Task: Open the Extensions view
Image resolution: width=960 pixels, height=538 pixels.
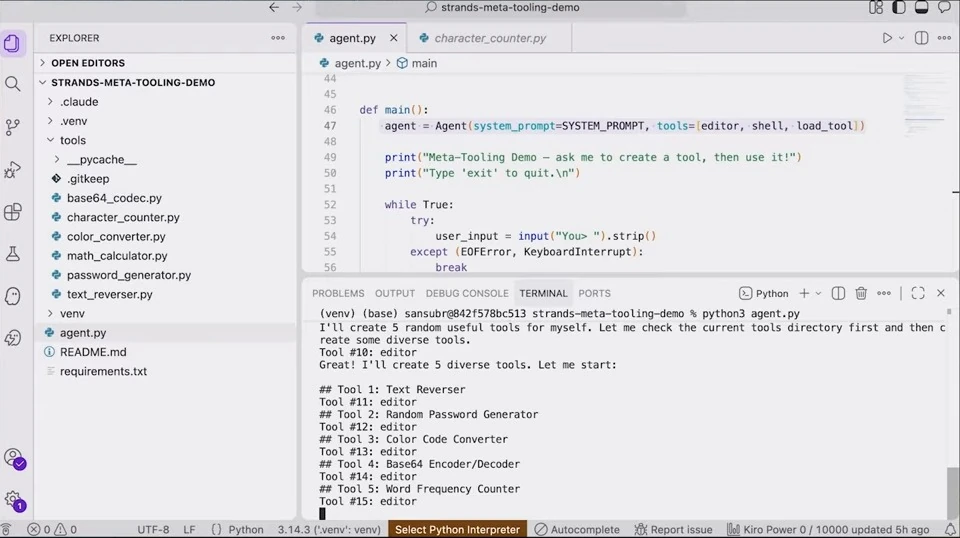Action: [12, 212]
